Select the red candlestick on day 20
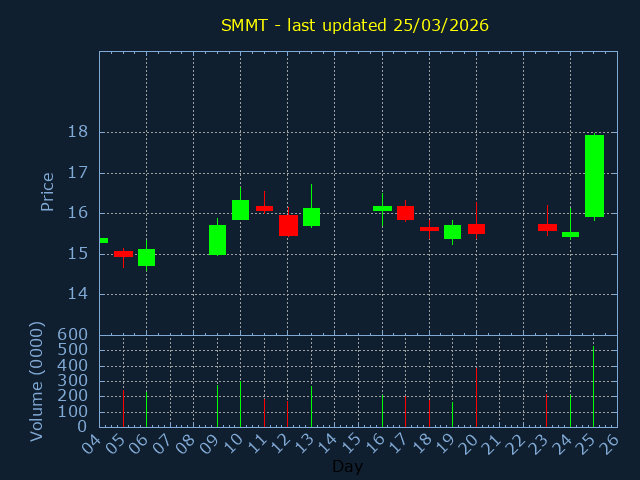The height and width of the screenshot is (480, 640). coord(476,229)
